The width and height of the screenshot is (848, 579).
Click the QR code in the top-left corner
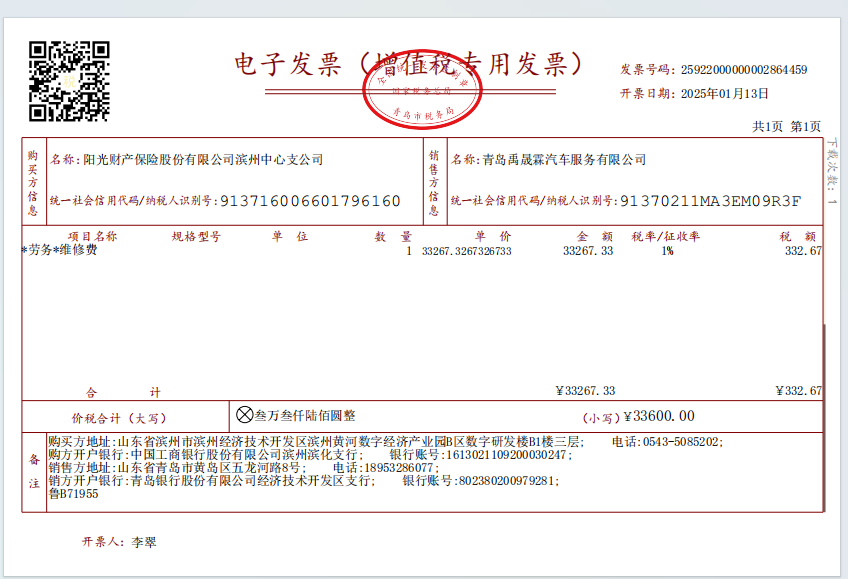point(68,81)
